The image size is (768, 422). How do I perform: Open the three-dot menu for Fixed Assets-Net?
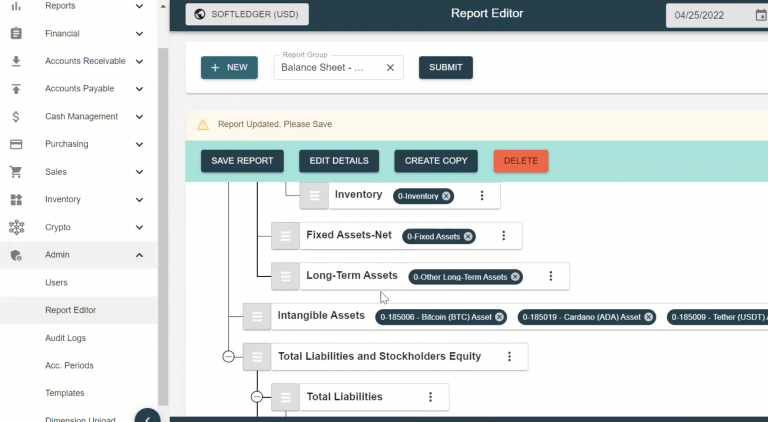click(504, 236)
